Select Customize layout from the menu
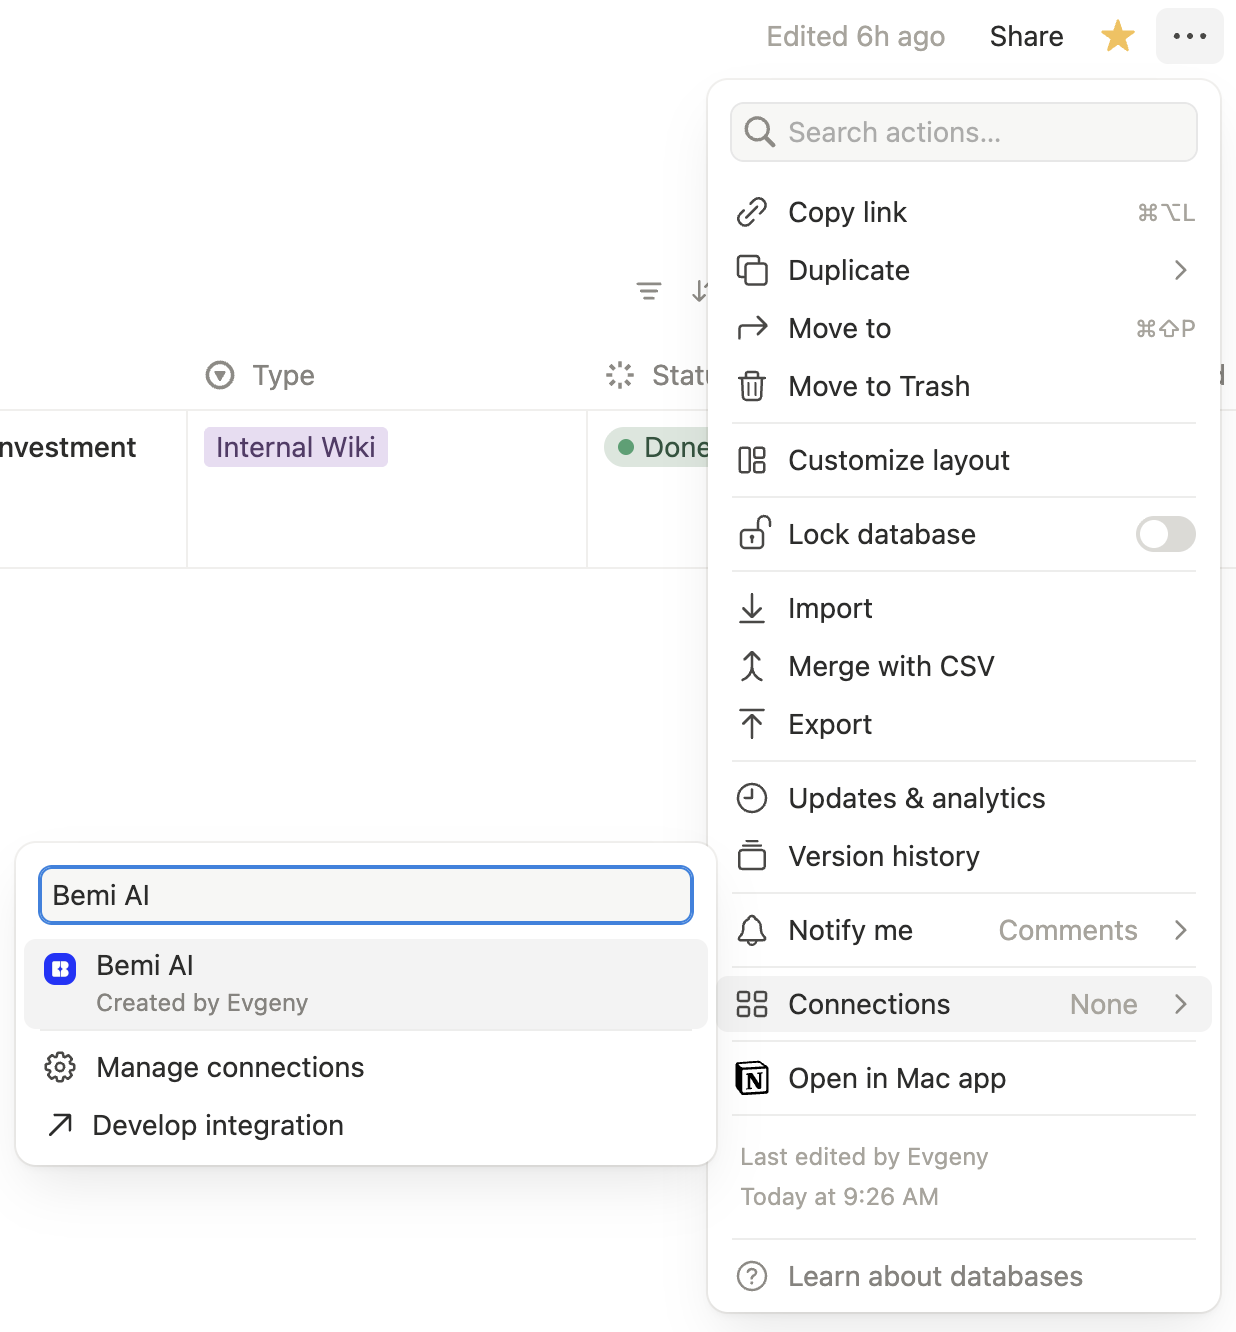 point(898,460)
